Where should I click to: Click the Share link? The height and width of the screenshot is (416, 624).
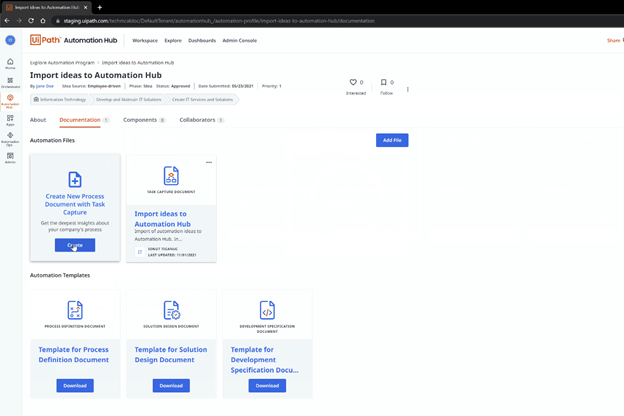pos(613,41)
